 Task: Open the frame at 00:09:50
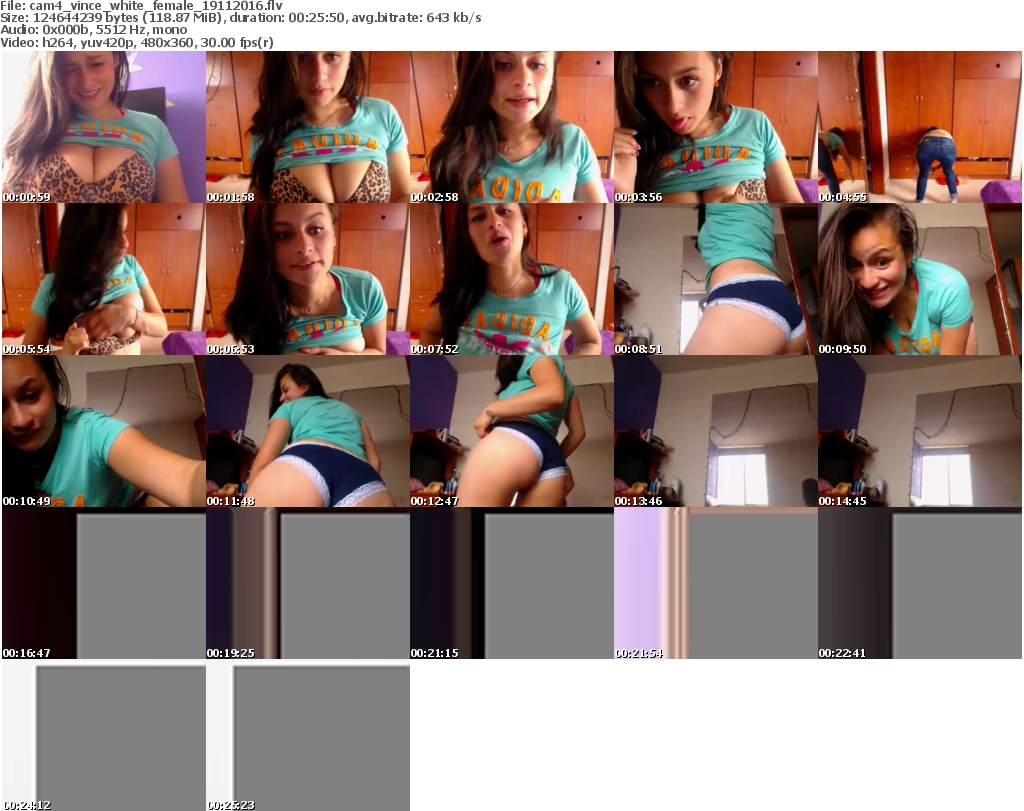point(920,279)
